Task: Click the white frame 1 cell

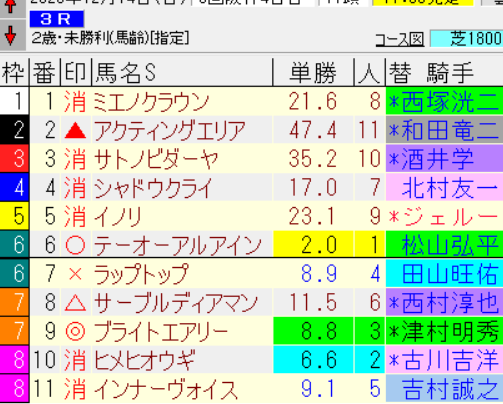Action: click(x=14, y=101)
